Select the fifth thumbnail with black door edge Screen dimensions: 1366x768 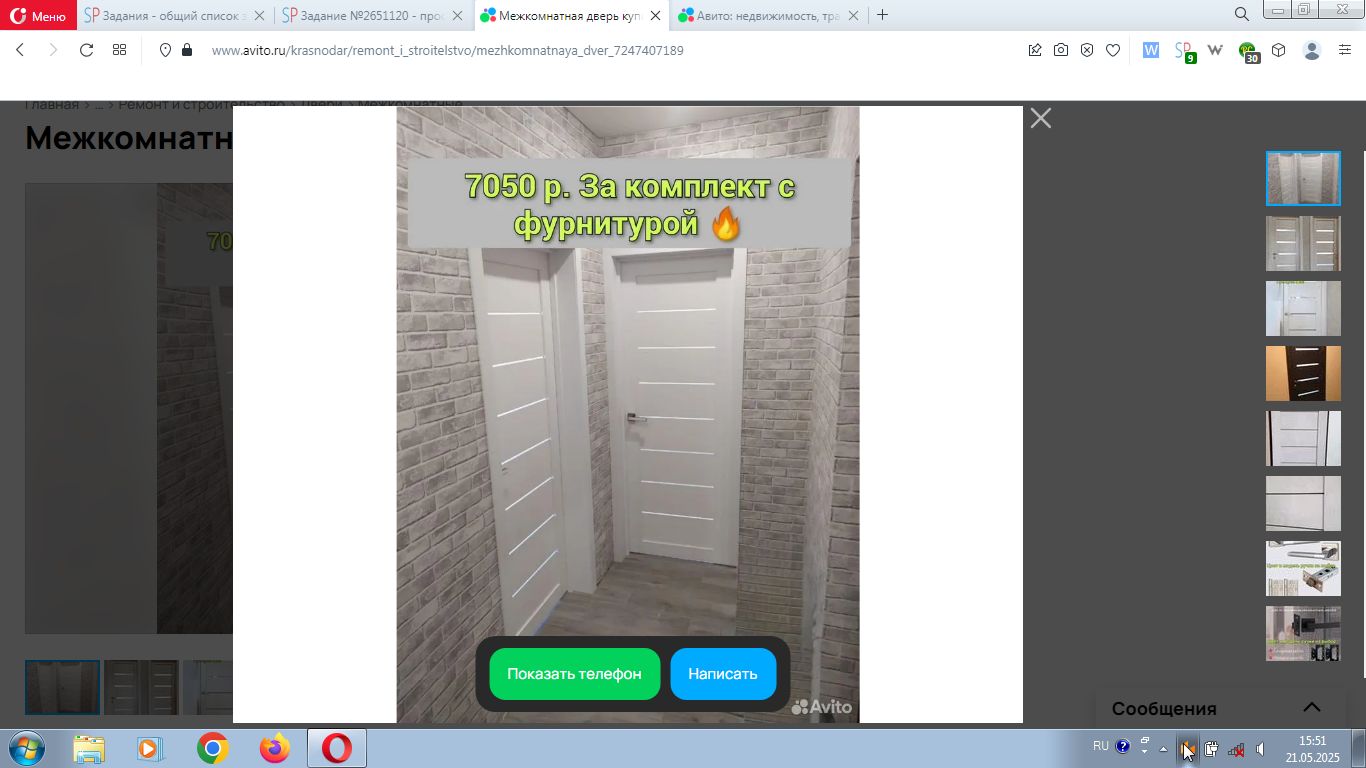pyautogui.click(x=1303, y=439)
